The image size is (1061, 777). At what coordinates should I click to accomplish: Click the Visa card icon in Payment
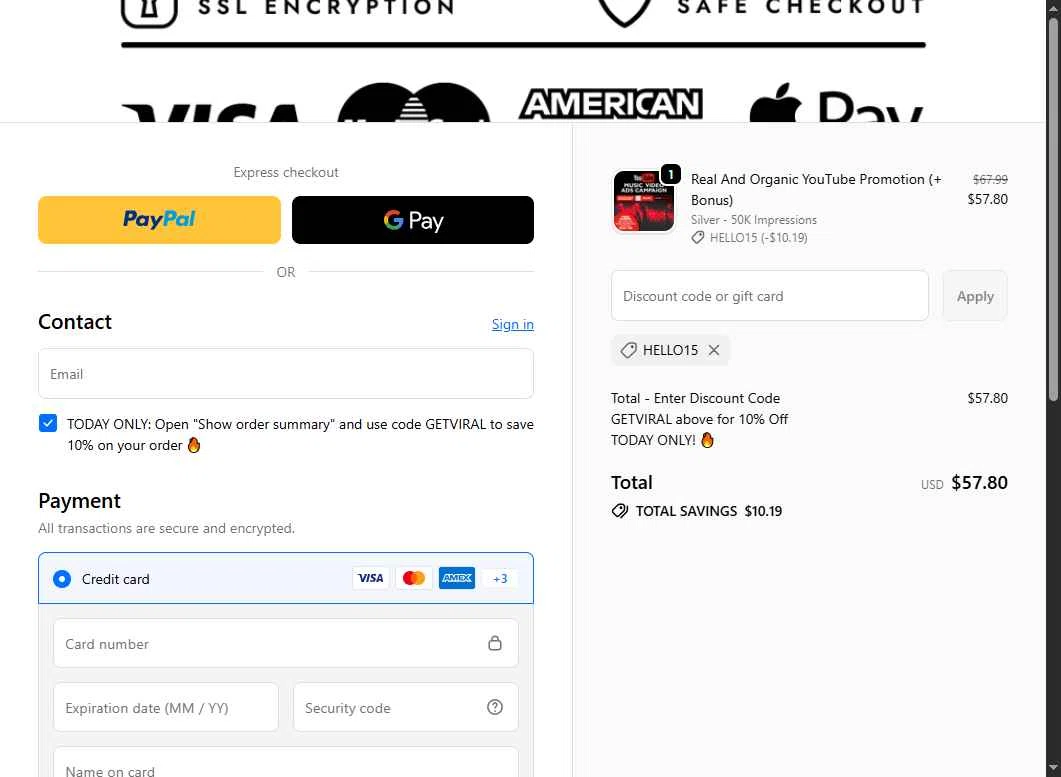click(x=371, y=578)
